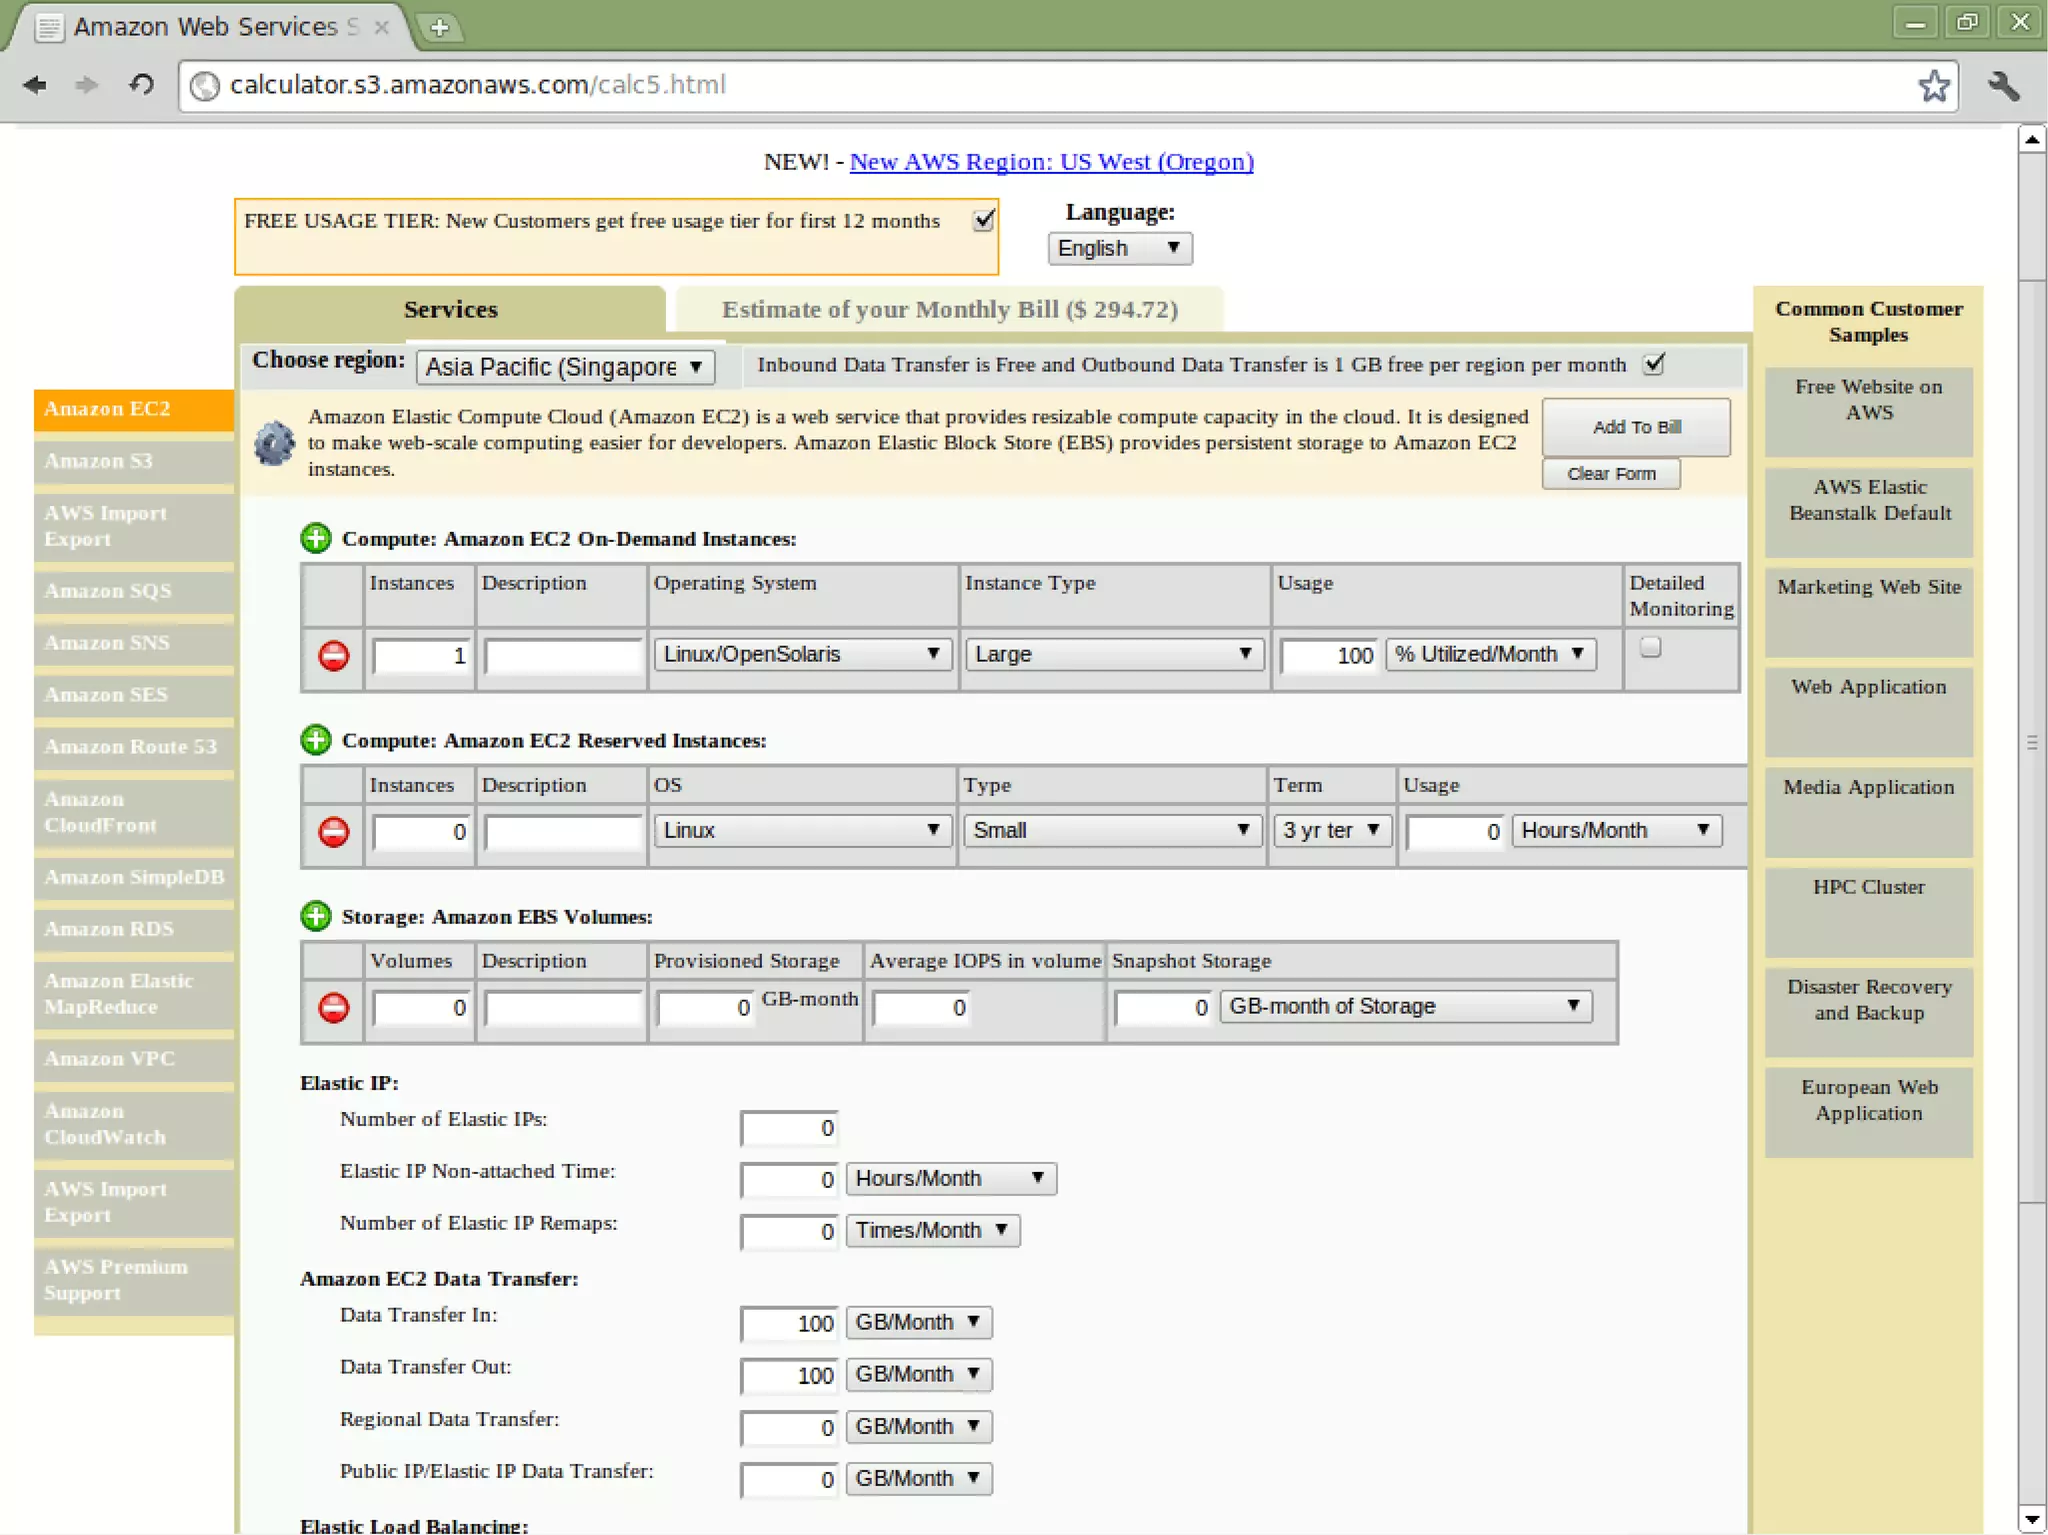2048x1535 pixels.
Task: Expand the Instance Type Large dropdown
Action: (x=1112, y=654)
